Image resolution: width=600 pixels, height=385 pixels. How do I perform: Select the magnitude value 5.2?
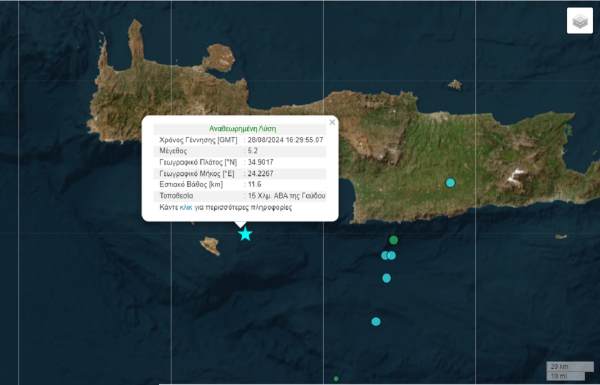point(253,151)
